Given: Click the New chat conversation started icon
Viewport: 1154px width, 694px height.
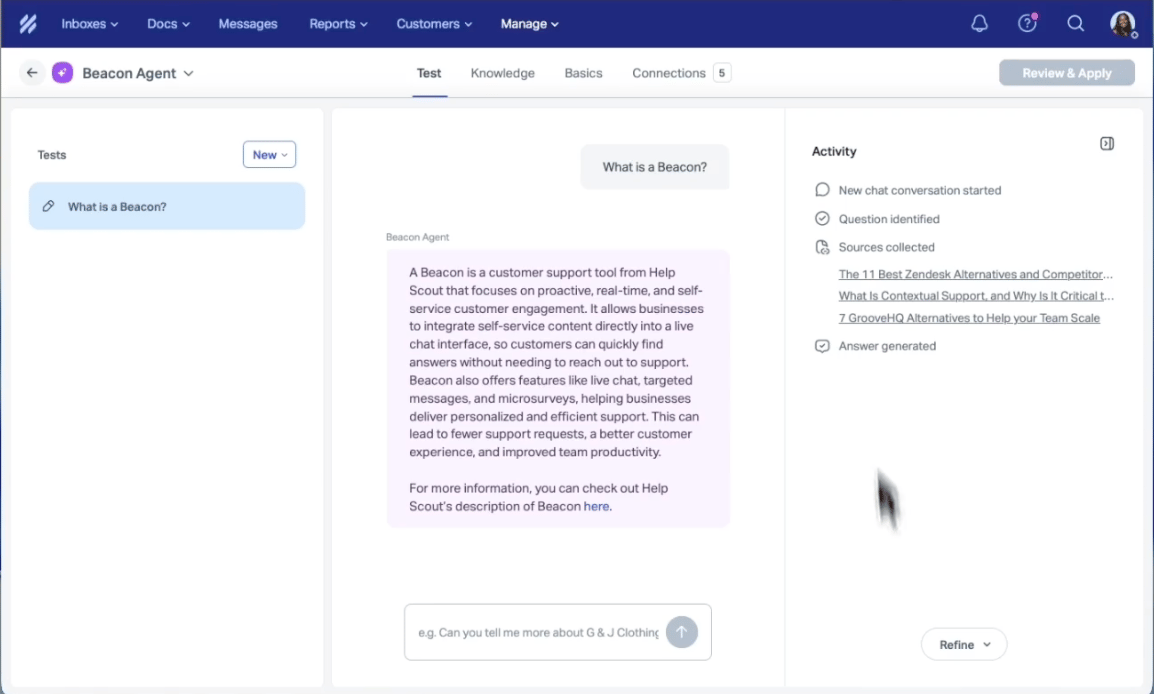Looking at the screenshot, I should pyautogui.click(x=822, y=190).
